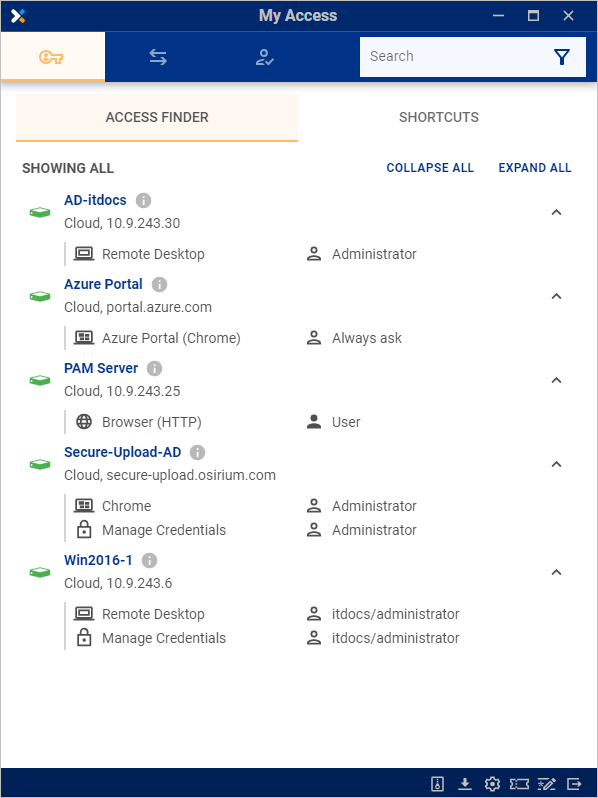Launch Remote Desktop for Win2016-1
The width and height of the screenshot is (598, 798).
click(153, 614)
